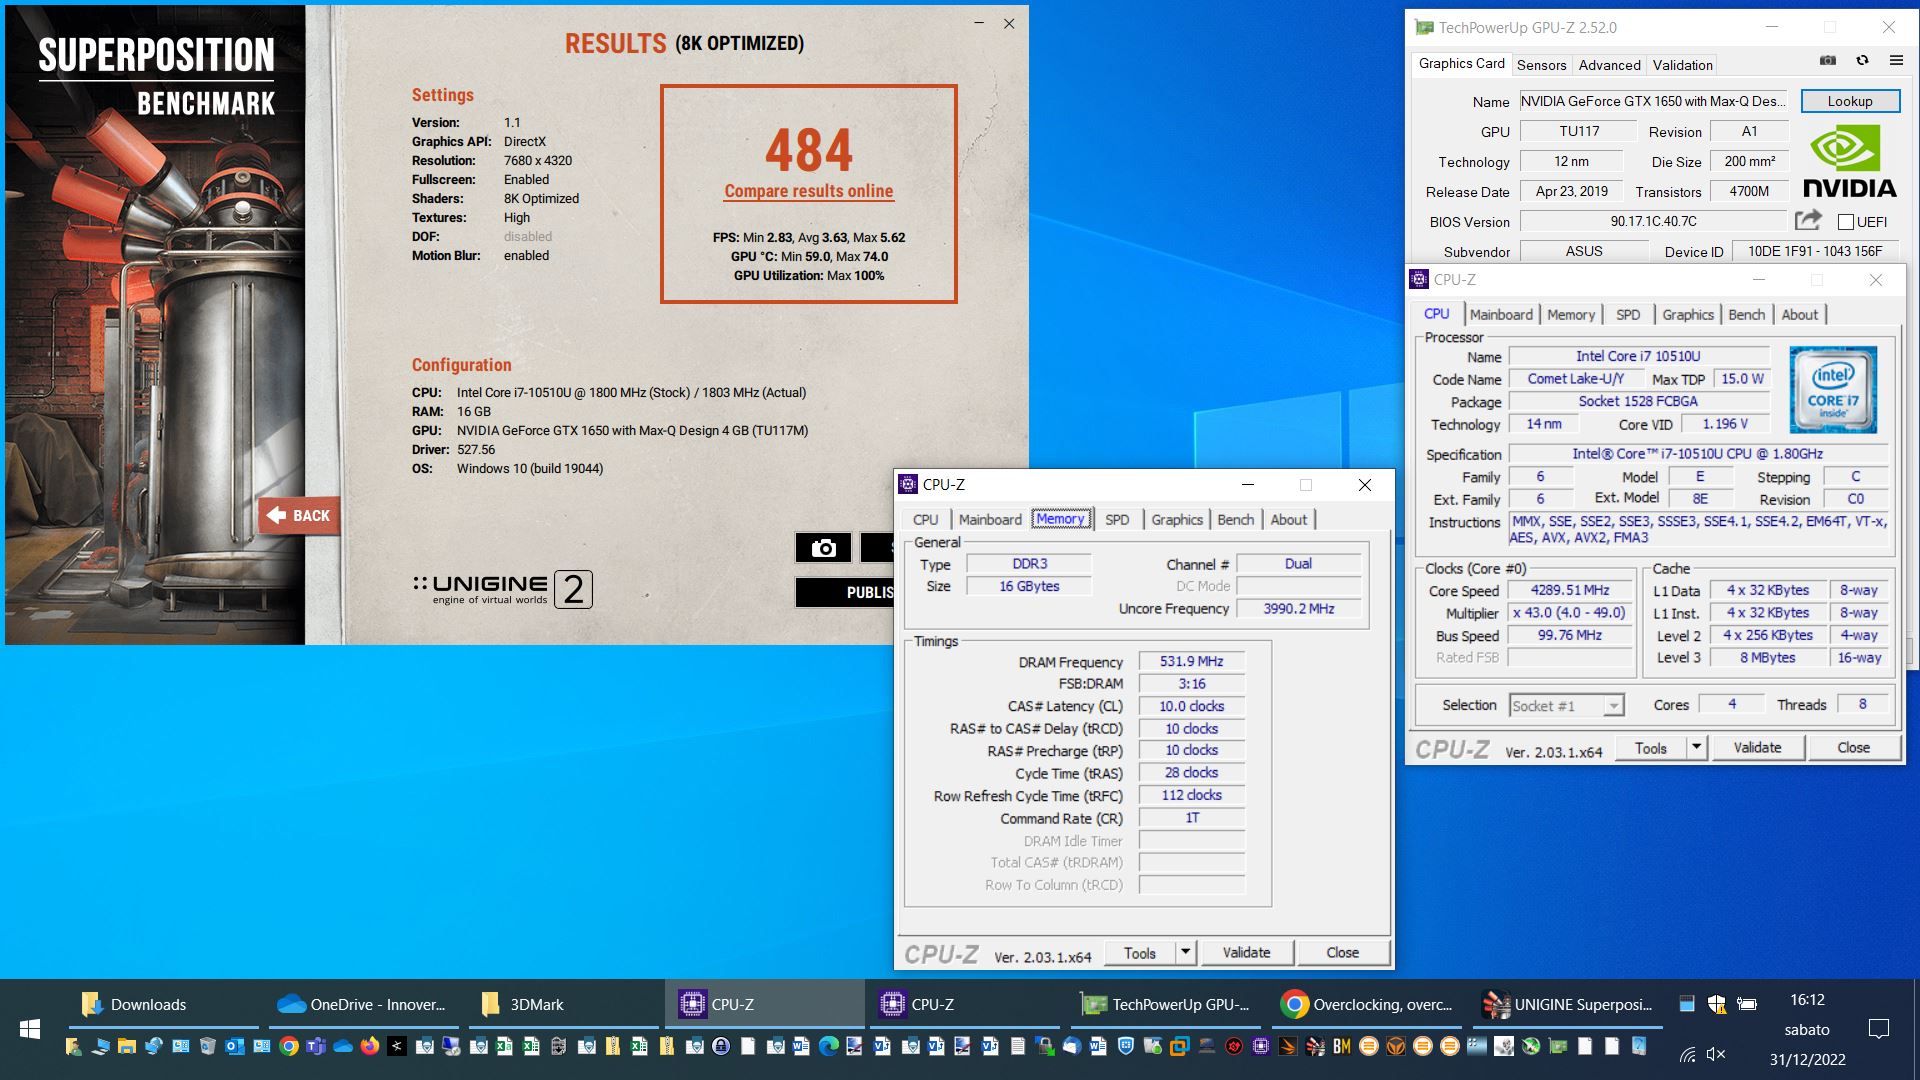Screen dimensions: 1920x1080
Task: Switch to Sensors tab in GPU-Z
Action: (x=1541, y=65)
